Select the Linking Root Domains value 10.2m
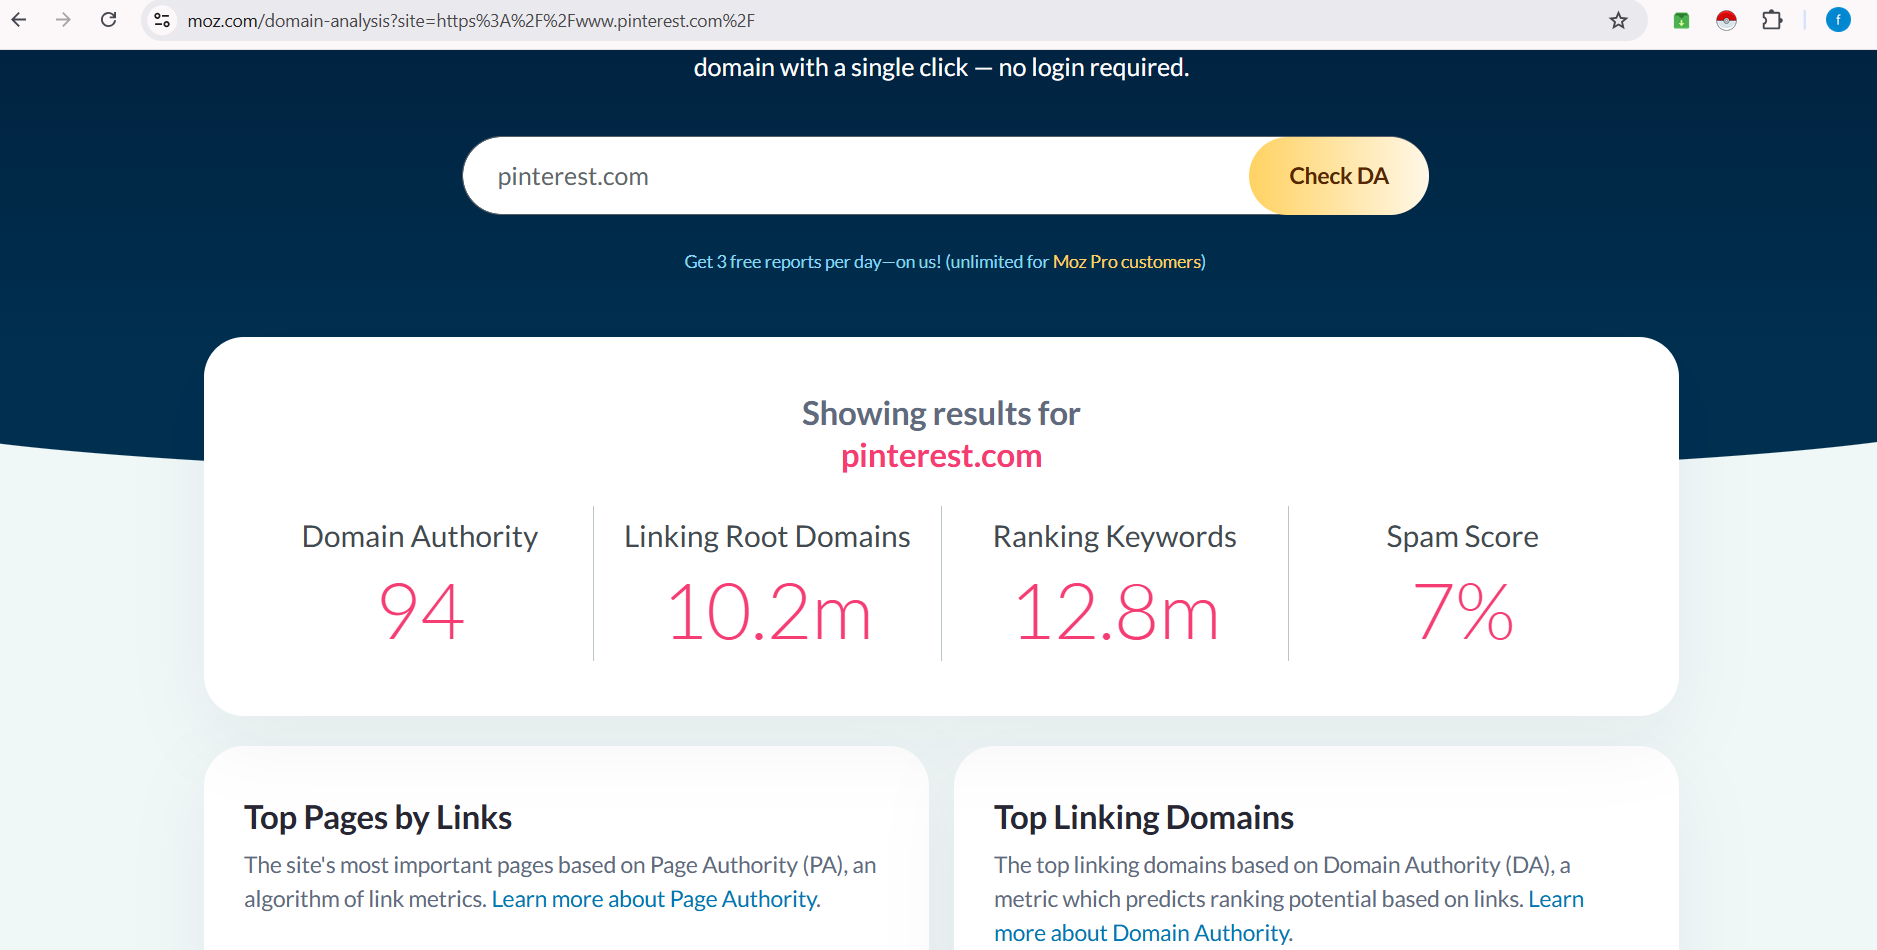This screenshot has height=950, width=1877. (768, 612)
